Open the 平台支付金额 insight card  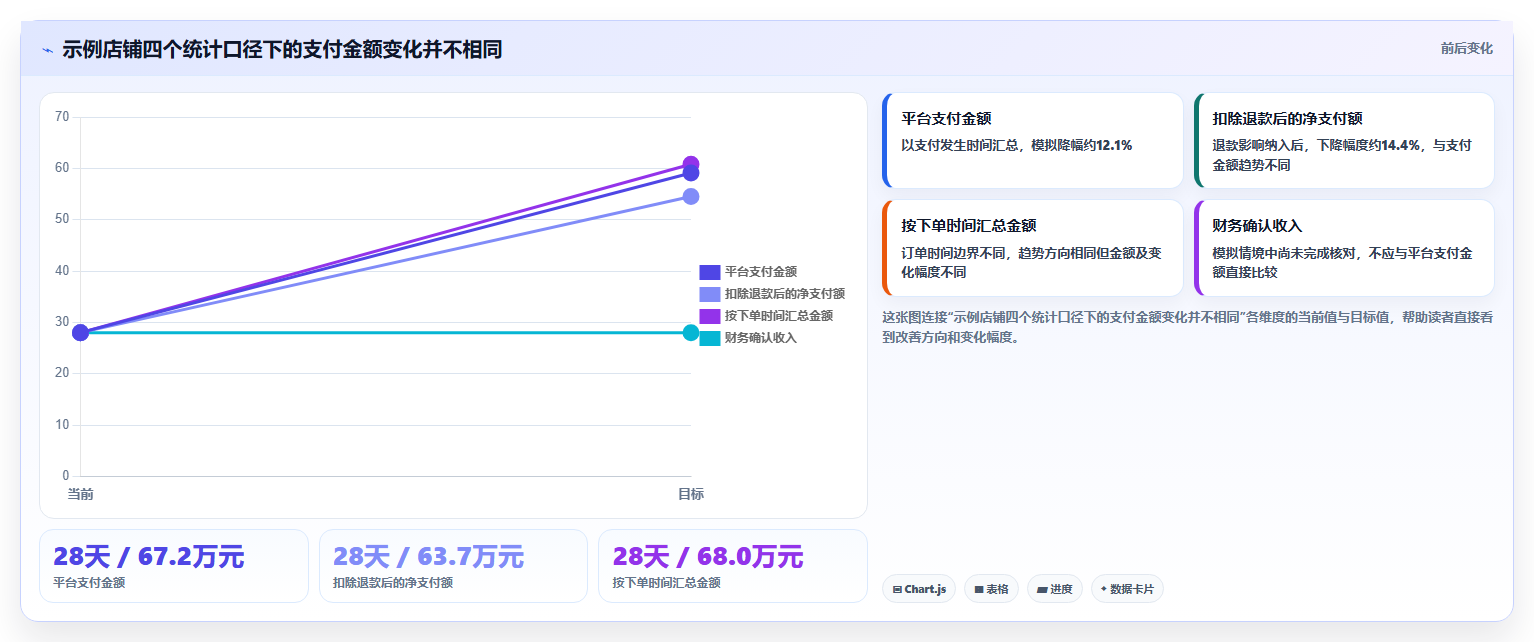(1032, 141)
